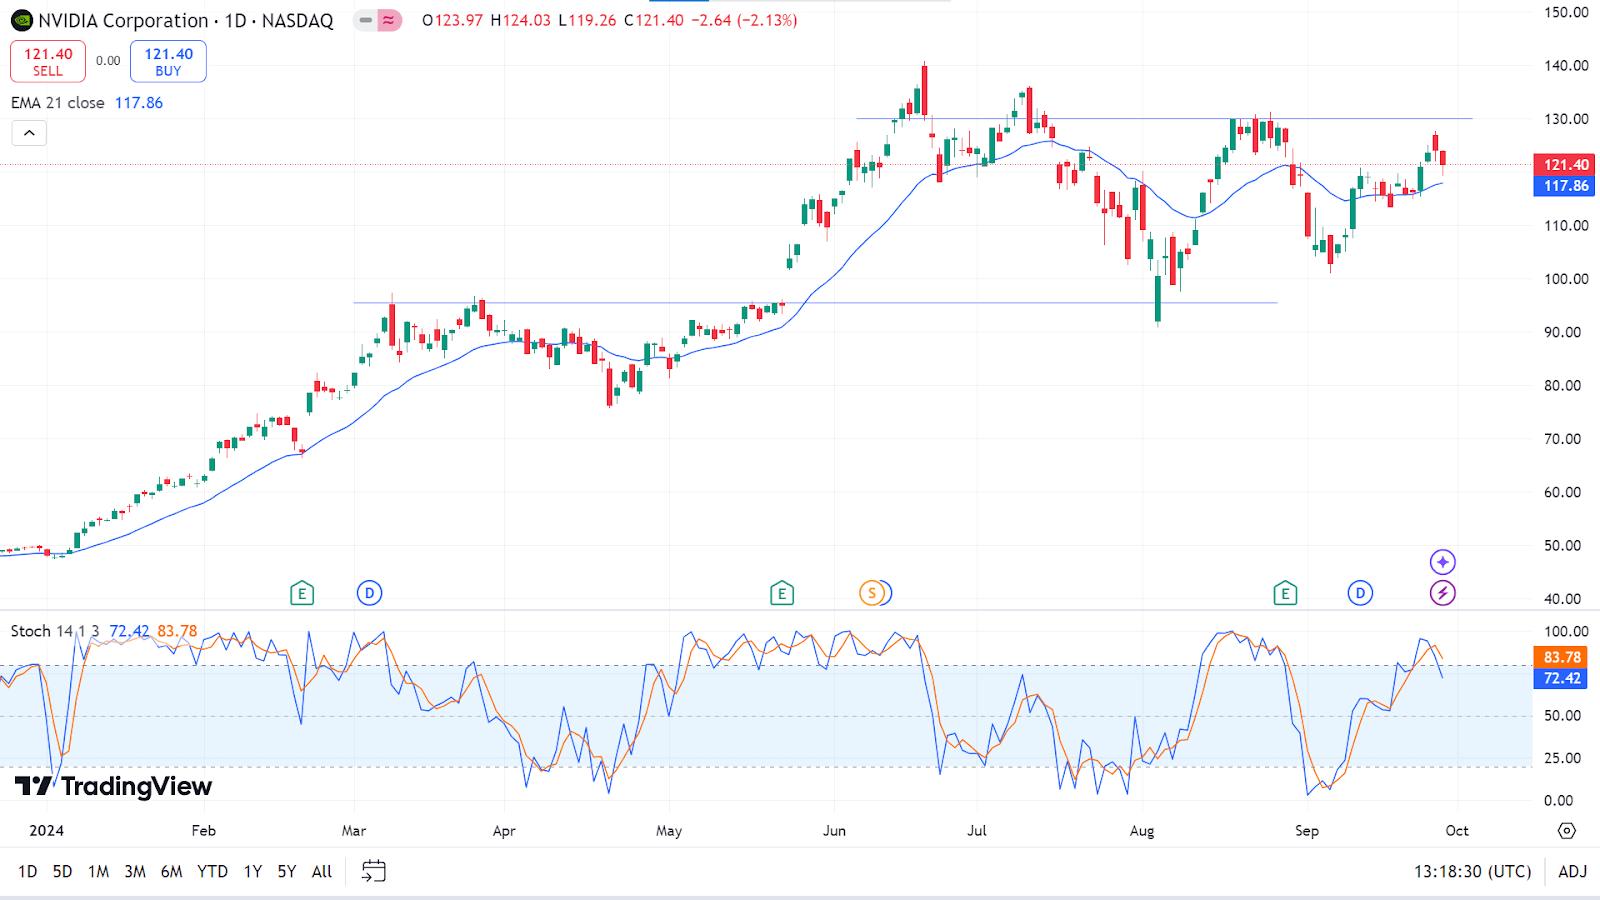Click the NASDAQ exchange text in chart title

pyautogui.click(x=297, y=20)
